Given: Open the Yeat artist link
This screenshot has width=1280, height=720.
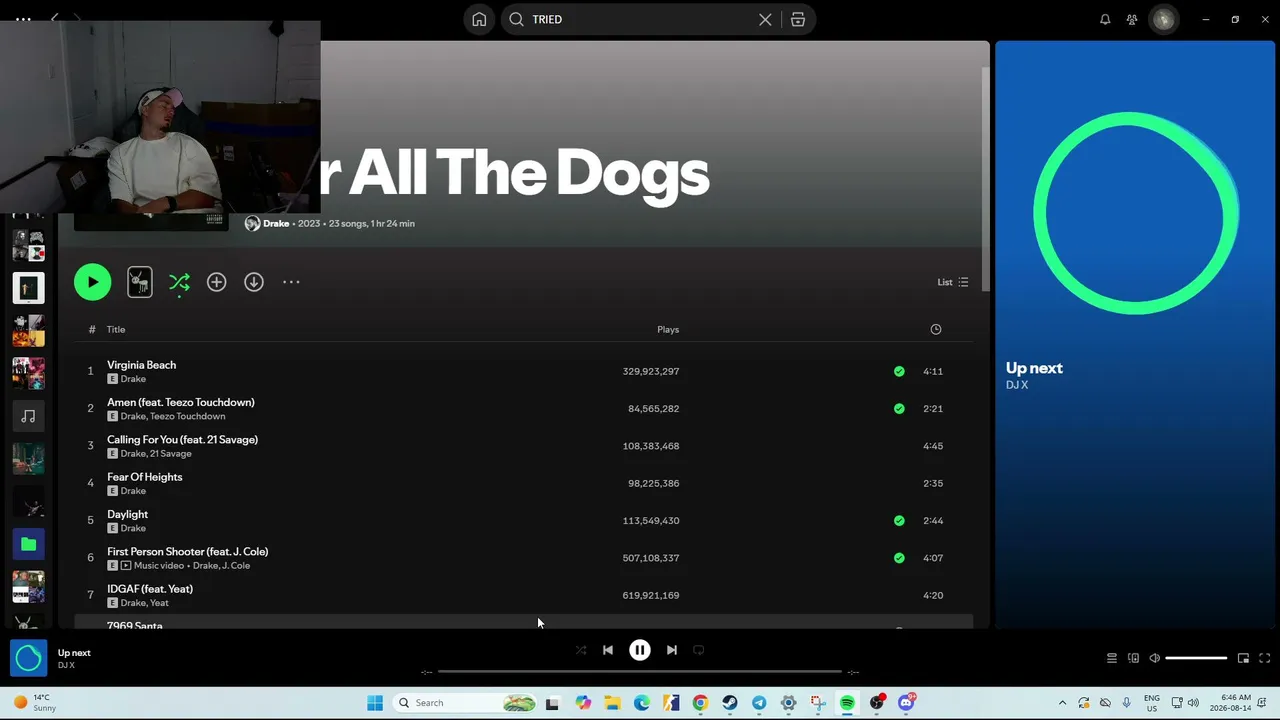Looking at the screenshot, I should pos(159,603).
